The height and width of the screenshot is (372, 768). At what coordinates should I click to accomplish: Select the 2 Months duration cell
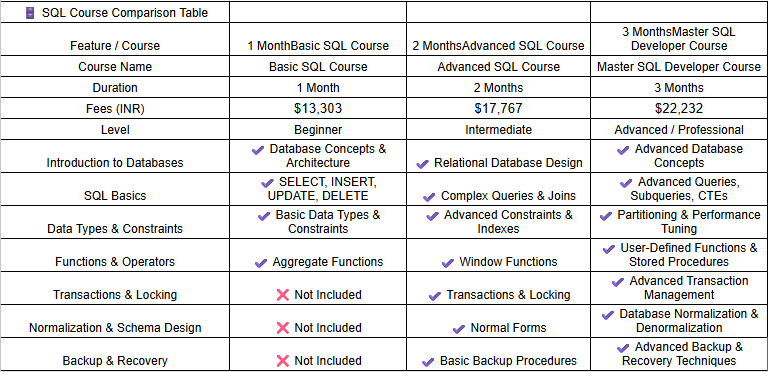(498, 88)
